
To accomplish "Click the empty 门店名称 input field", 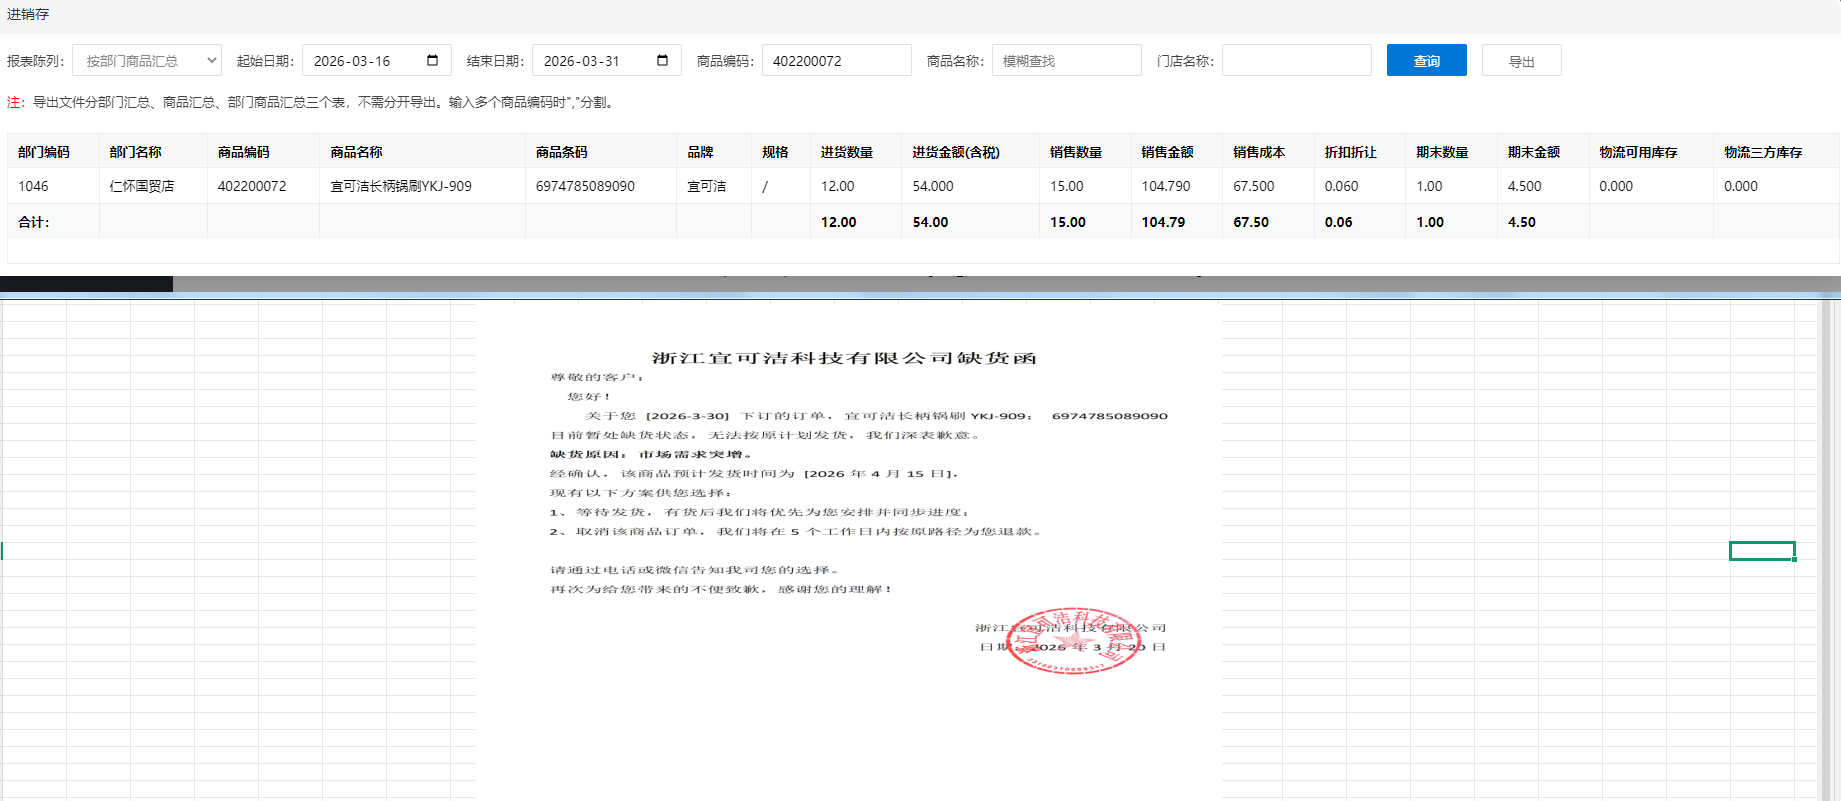I will click(x=1296, y=61).
